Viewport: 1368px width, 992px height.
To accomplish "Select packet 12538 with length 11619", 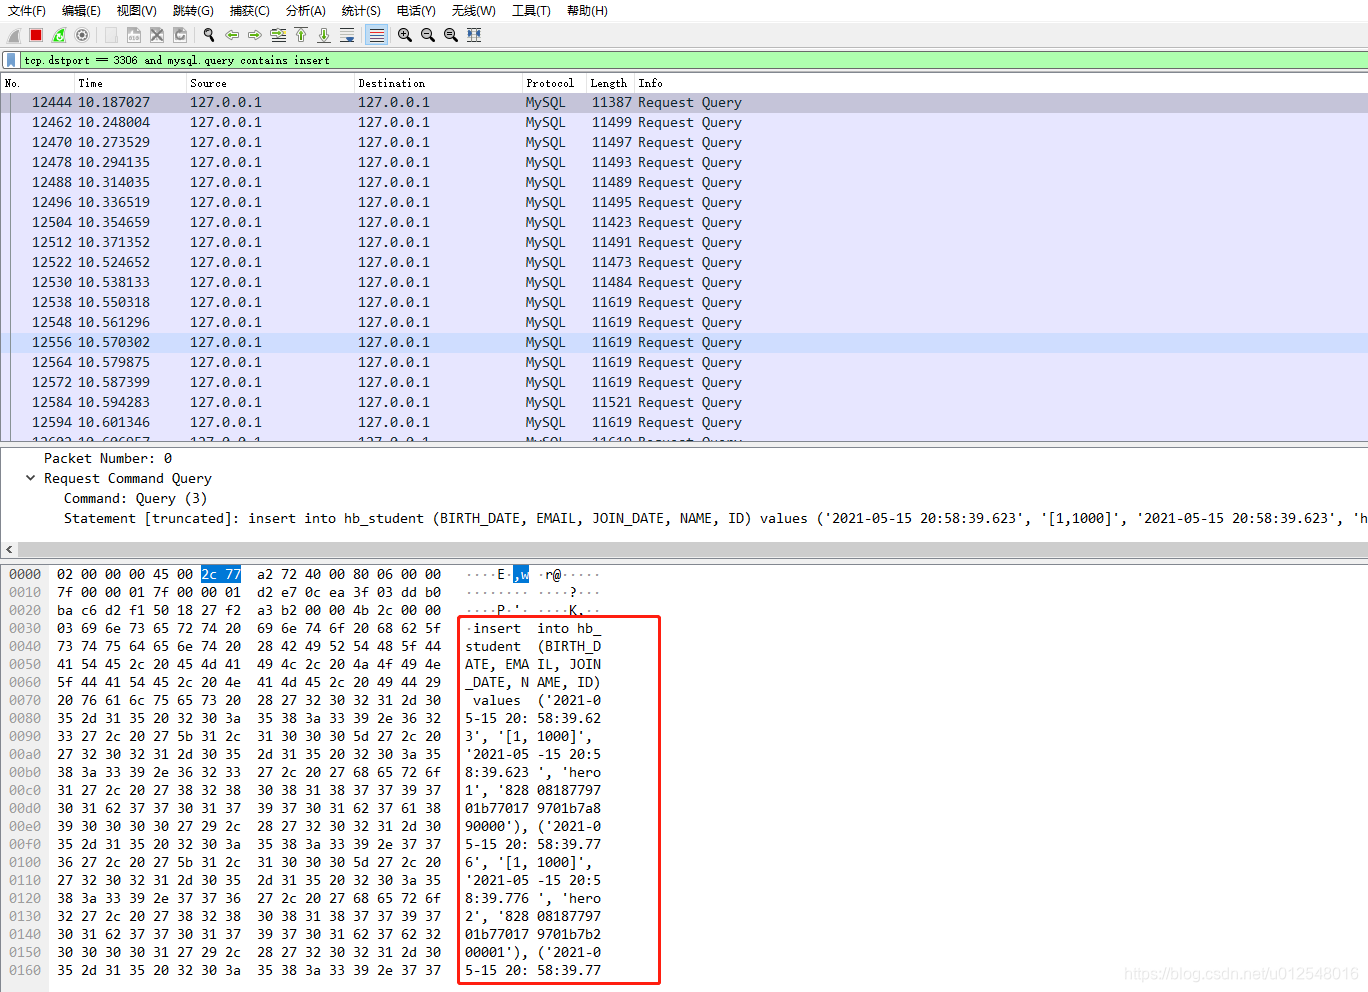I will 684,302.
